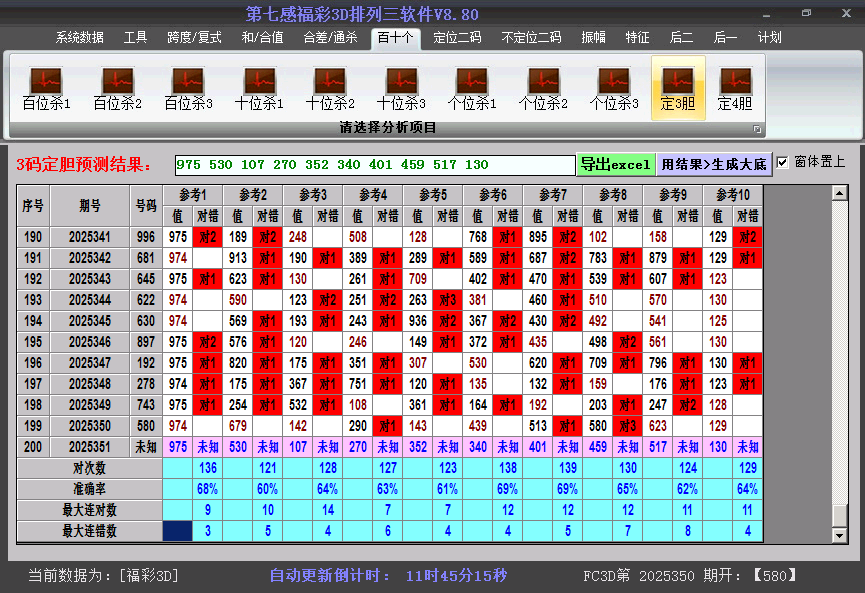Open the 十位杀1 analysis icon
865x593 pixels.
[259, 88]
